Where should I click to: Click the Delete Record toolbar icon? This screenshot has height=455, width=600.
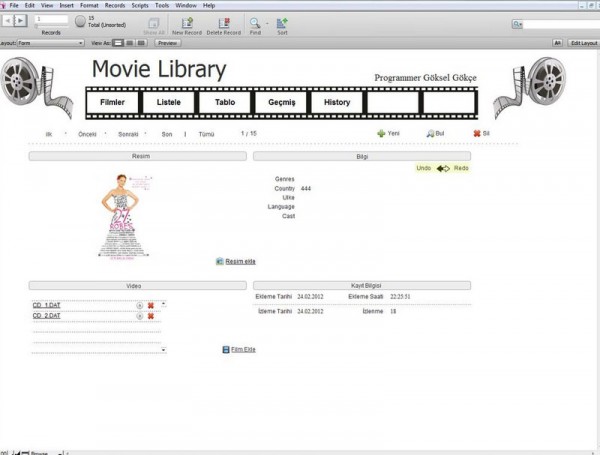click(223, 21)
